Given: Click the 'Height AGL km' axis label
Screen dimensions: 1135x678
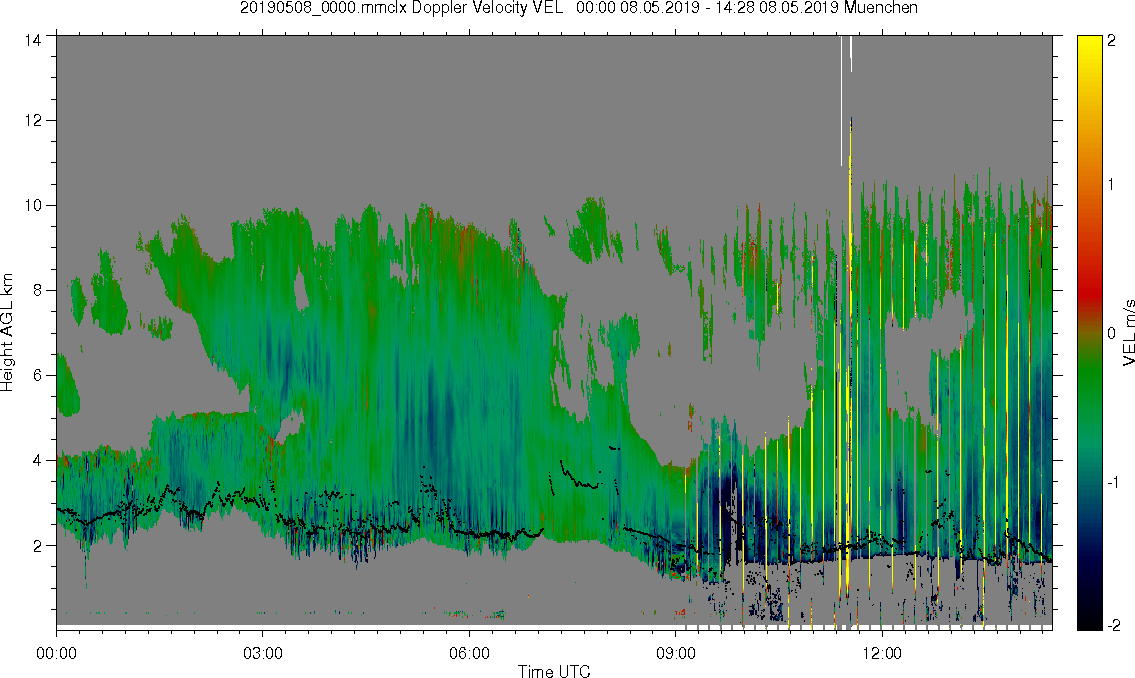Looking at the screenshot, I should 7,332.
